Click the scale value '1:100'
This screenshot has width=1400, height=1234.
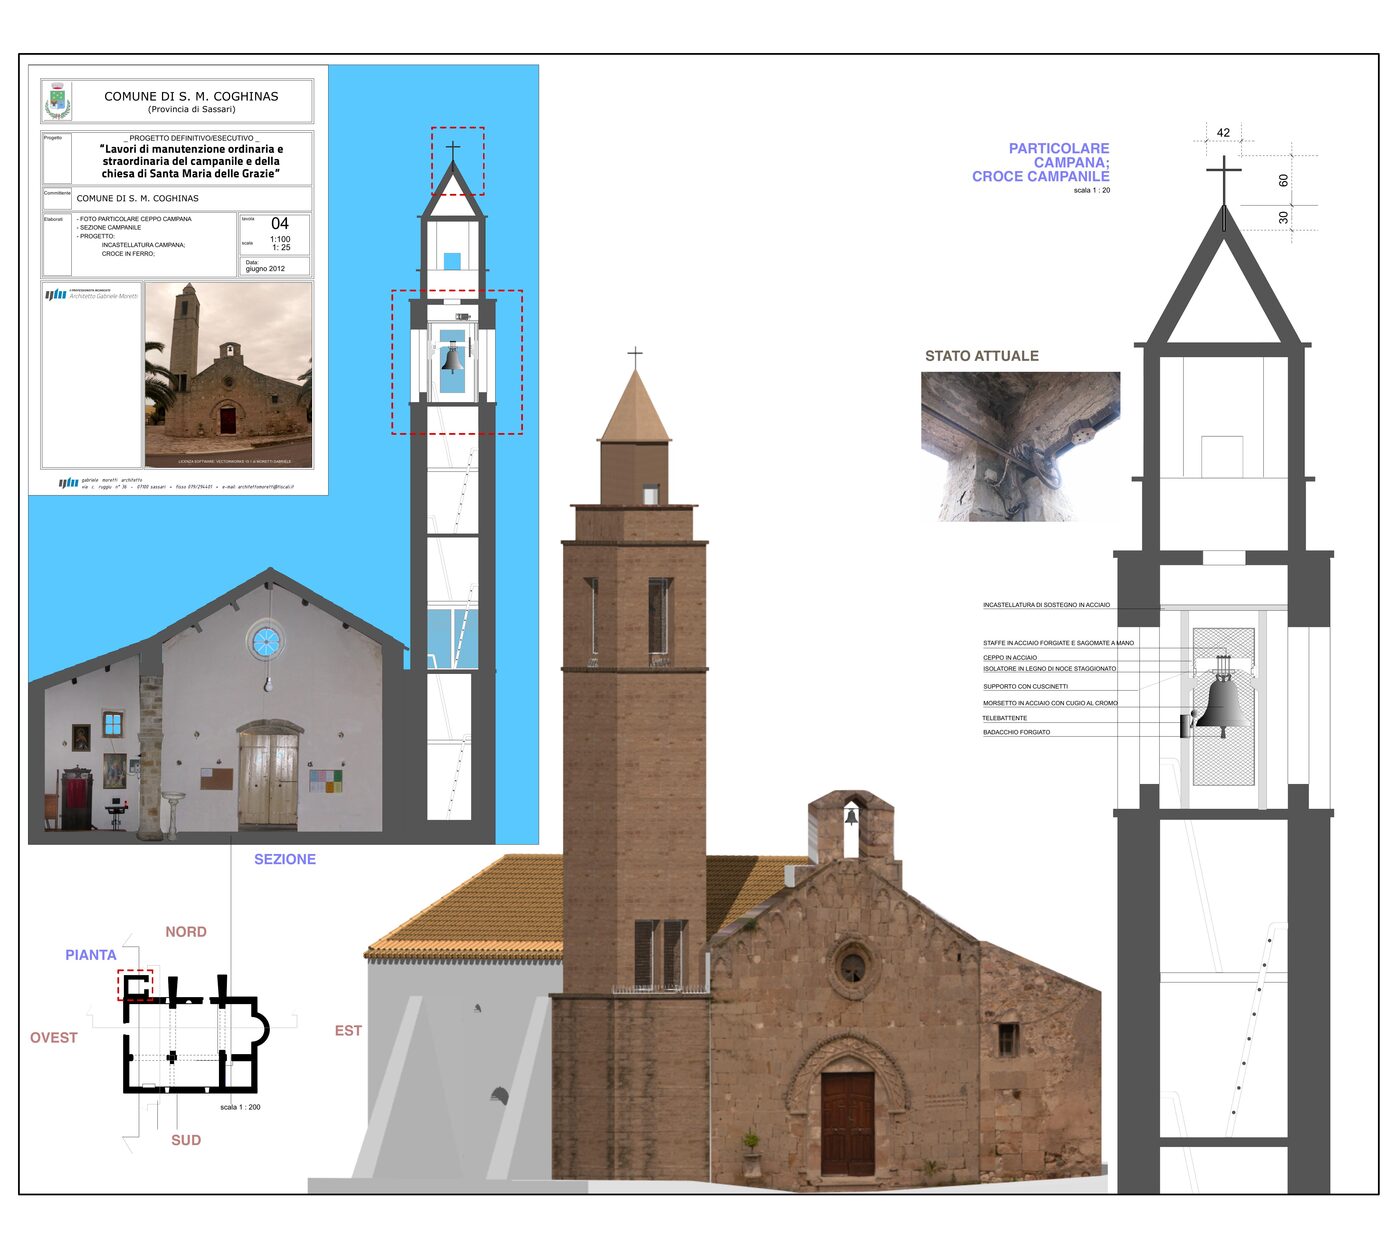pos(280,239)
